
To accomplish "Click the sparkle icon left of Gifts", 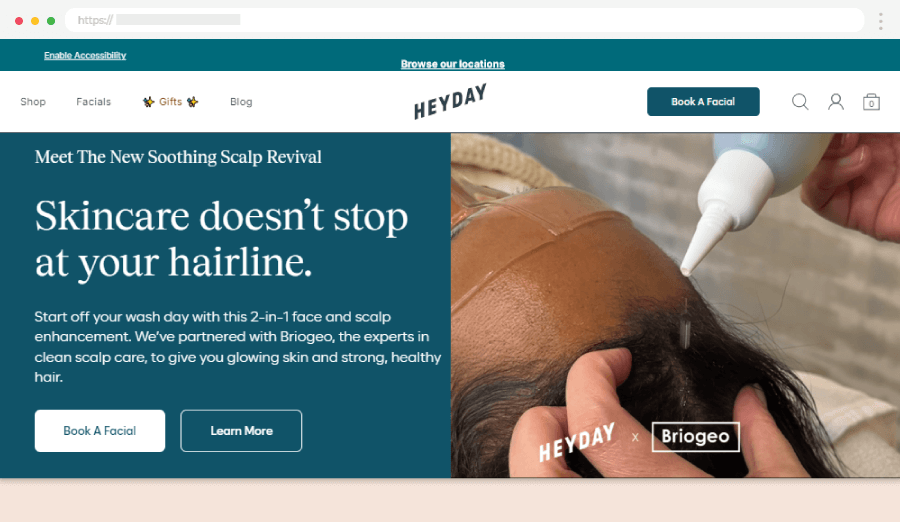I will pyautogui.click(x=149, y=102).
